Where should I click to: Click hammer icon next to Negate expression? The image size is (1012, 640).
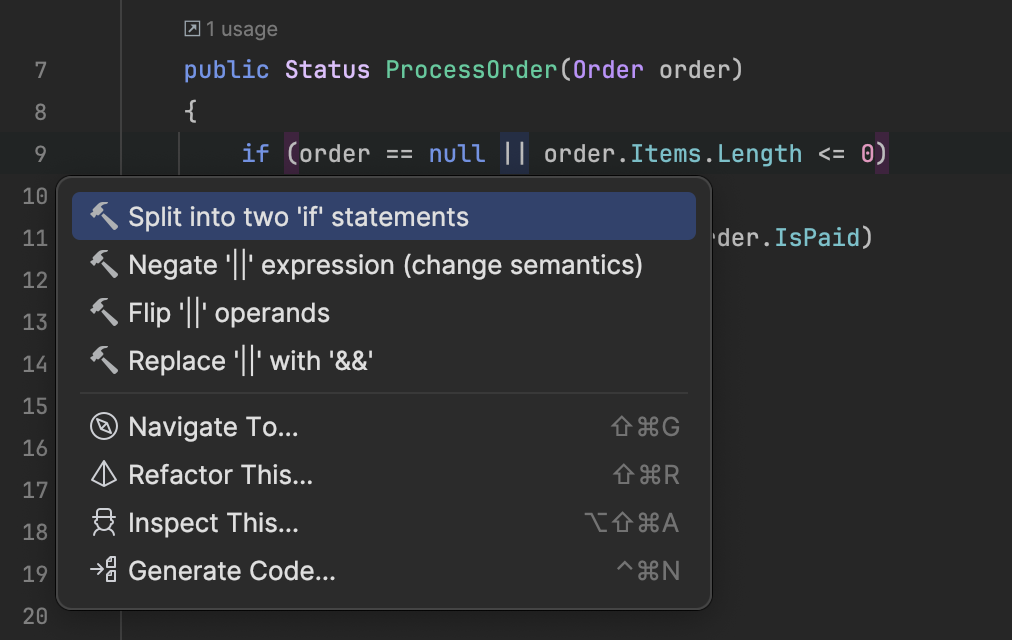[104, 264]
